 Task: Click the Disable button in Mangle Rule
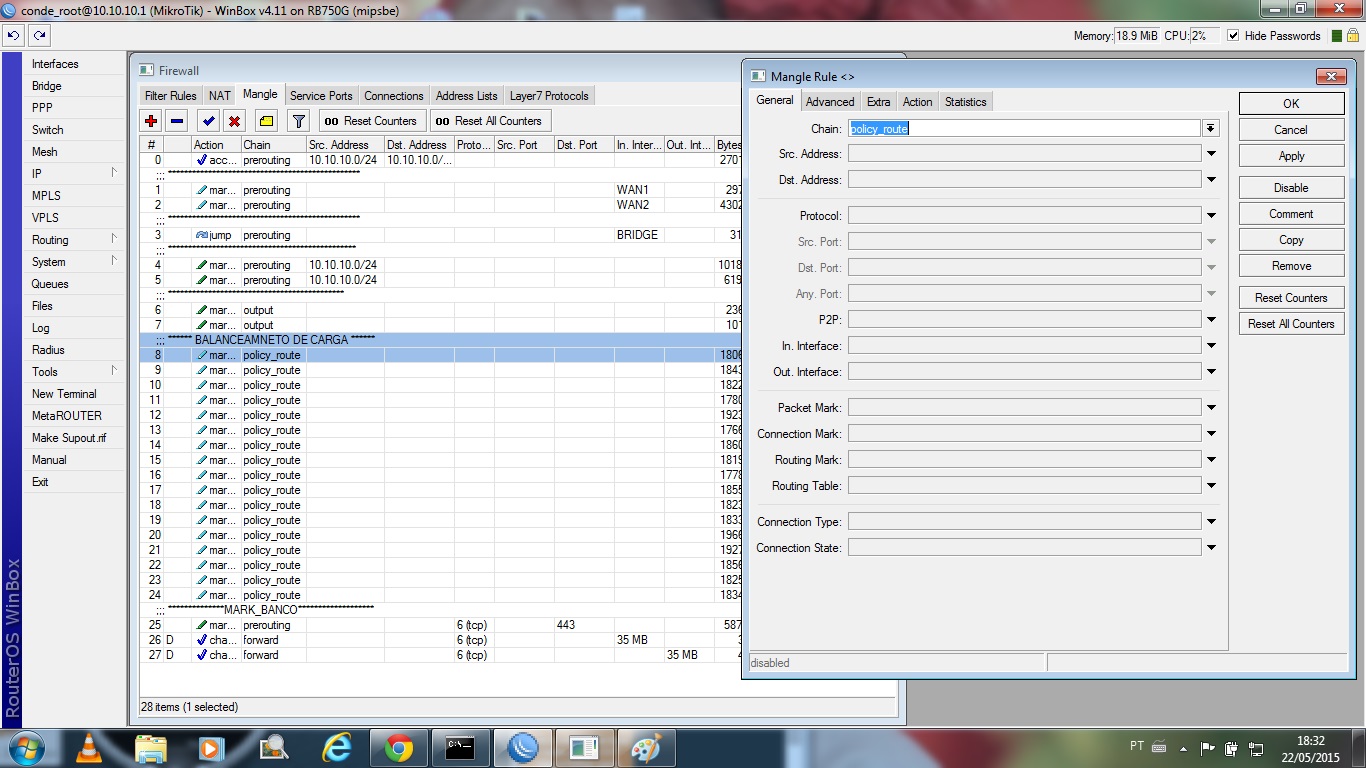coord(1291,188)
